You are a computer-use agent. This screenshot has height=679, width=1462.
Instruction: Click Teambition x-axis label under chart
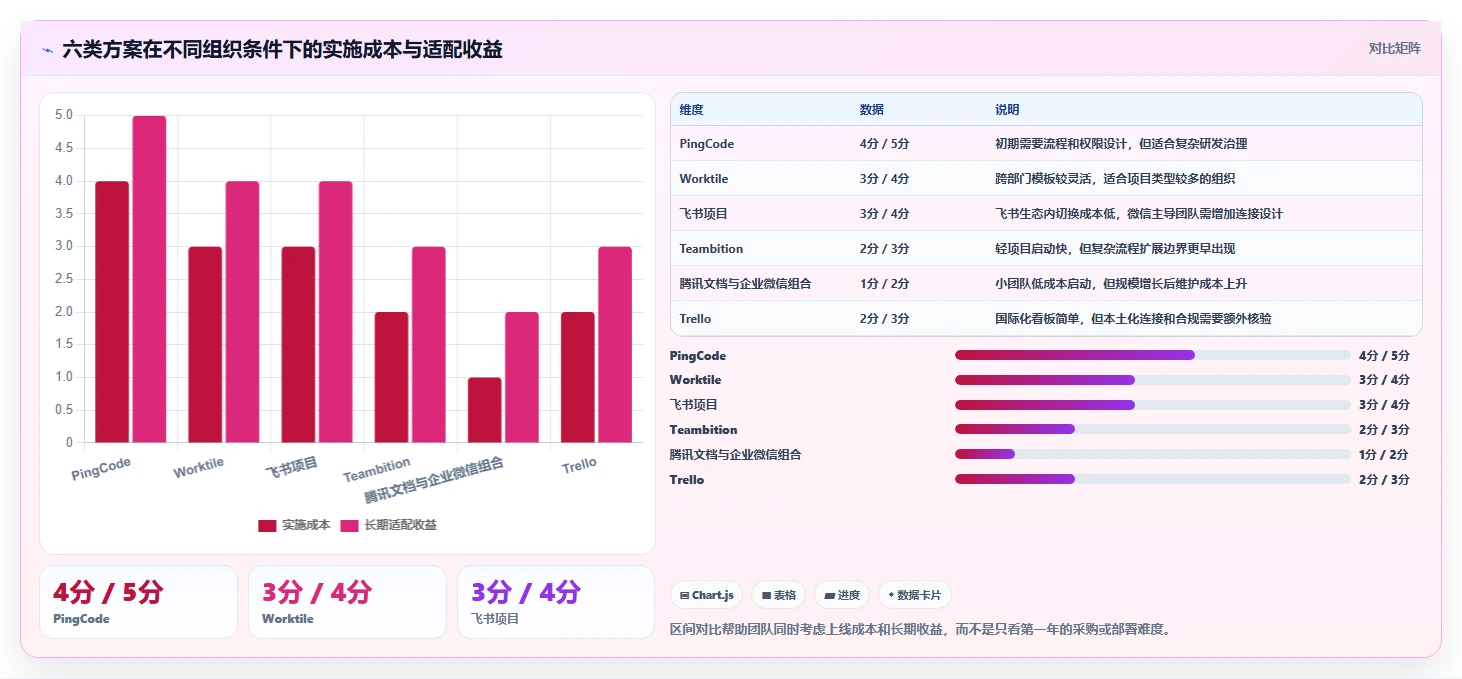(377, 469)
